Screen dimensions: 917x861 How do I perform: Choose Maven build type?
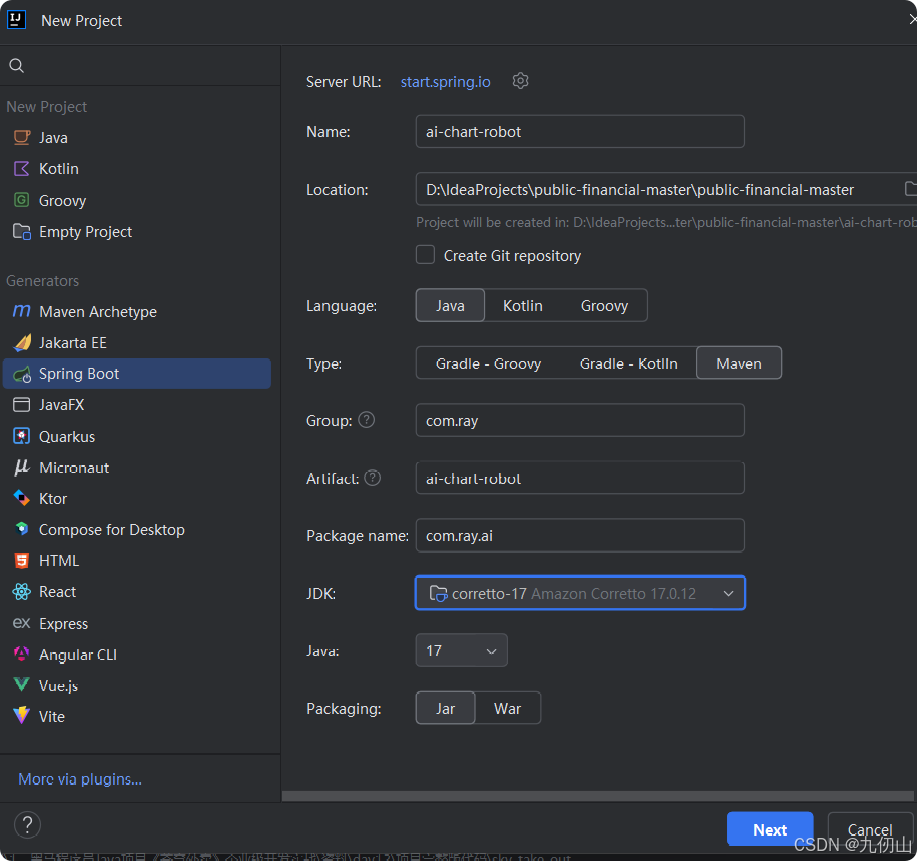pos(739,363)
